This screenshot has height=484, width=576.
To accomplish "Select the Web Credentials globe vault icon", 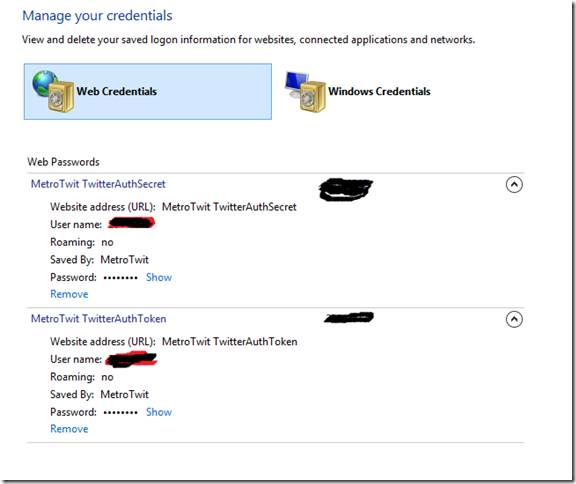I will coord(53,91).
